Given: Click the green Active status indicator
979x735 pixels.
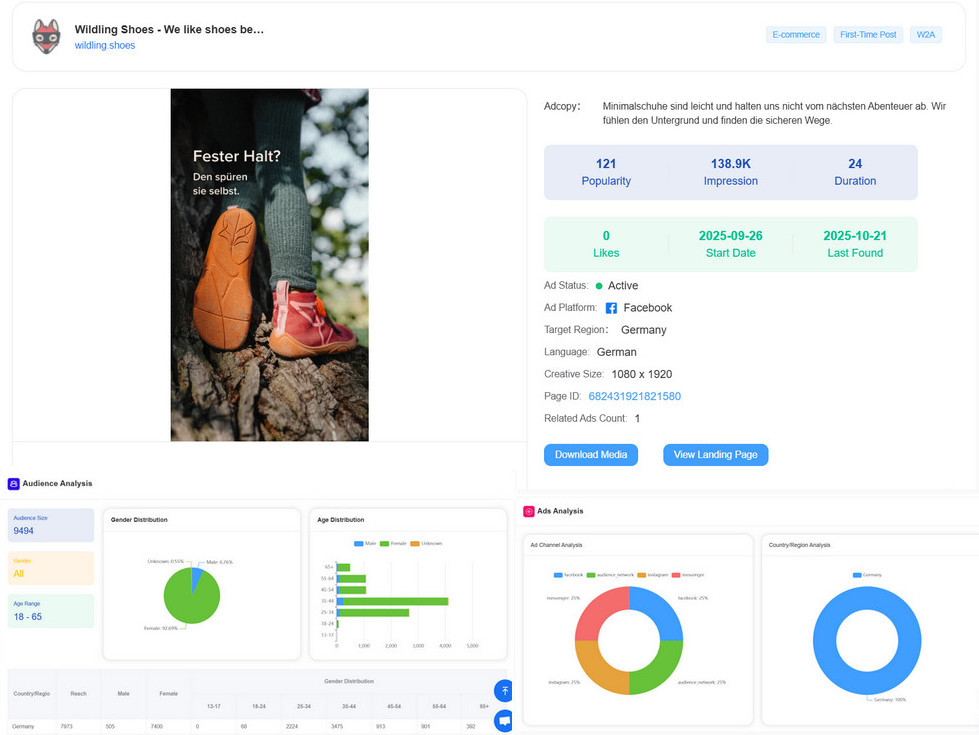Looking at the screenshot, I should (597, 285).
